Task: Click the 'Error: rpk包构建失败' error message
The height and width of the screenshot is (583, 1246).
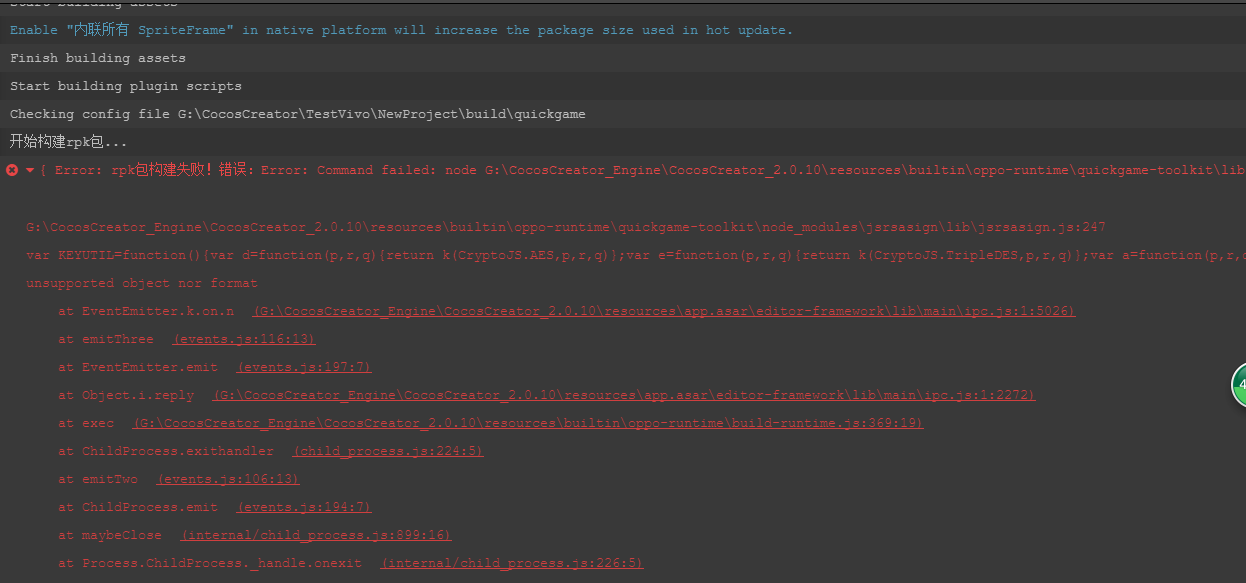Action: coord(643,170)
